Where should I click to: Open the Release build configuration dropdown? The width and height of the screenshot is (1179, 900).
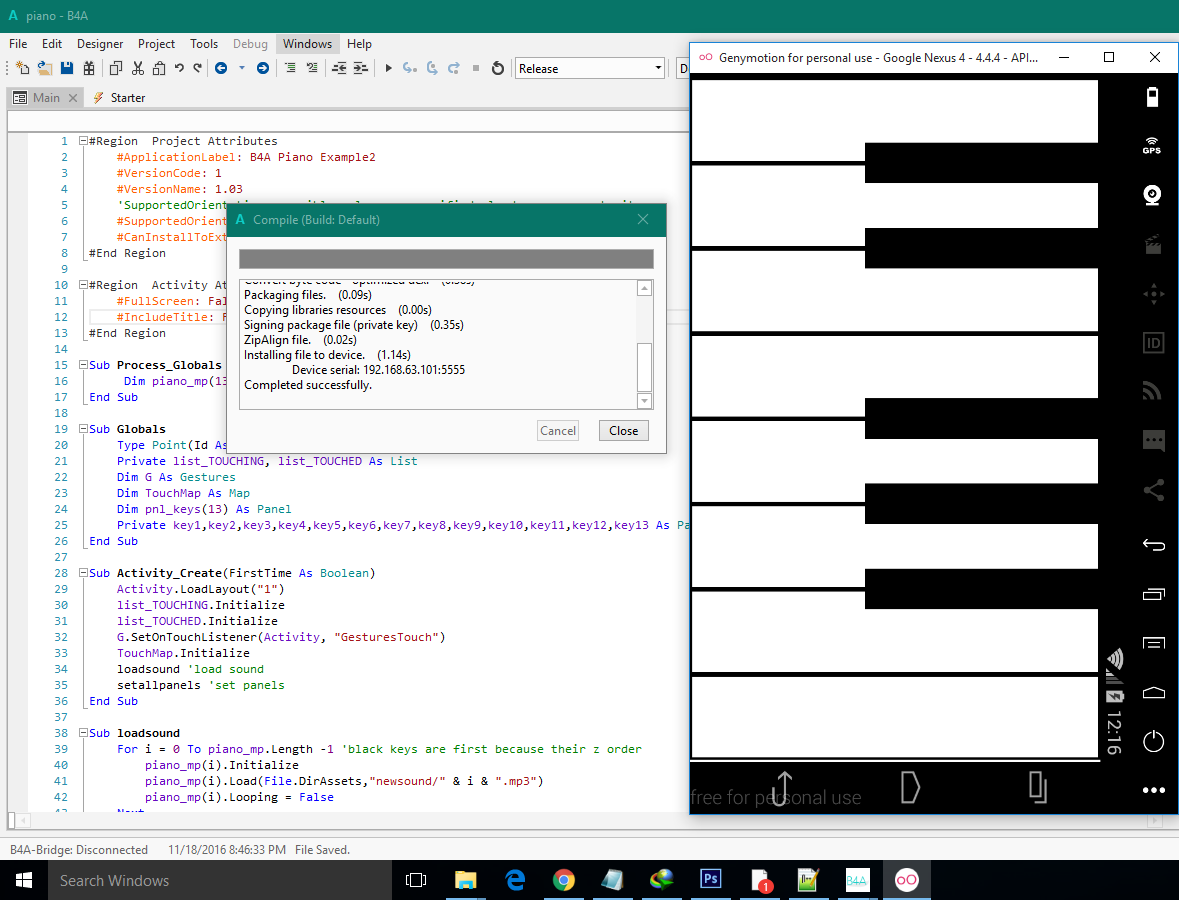click(590, 68)
